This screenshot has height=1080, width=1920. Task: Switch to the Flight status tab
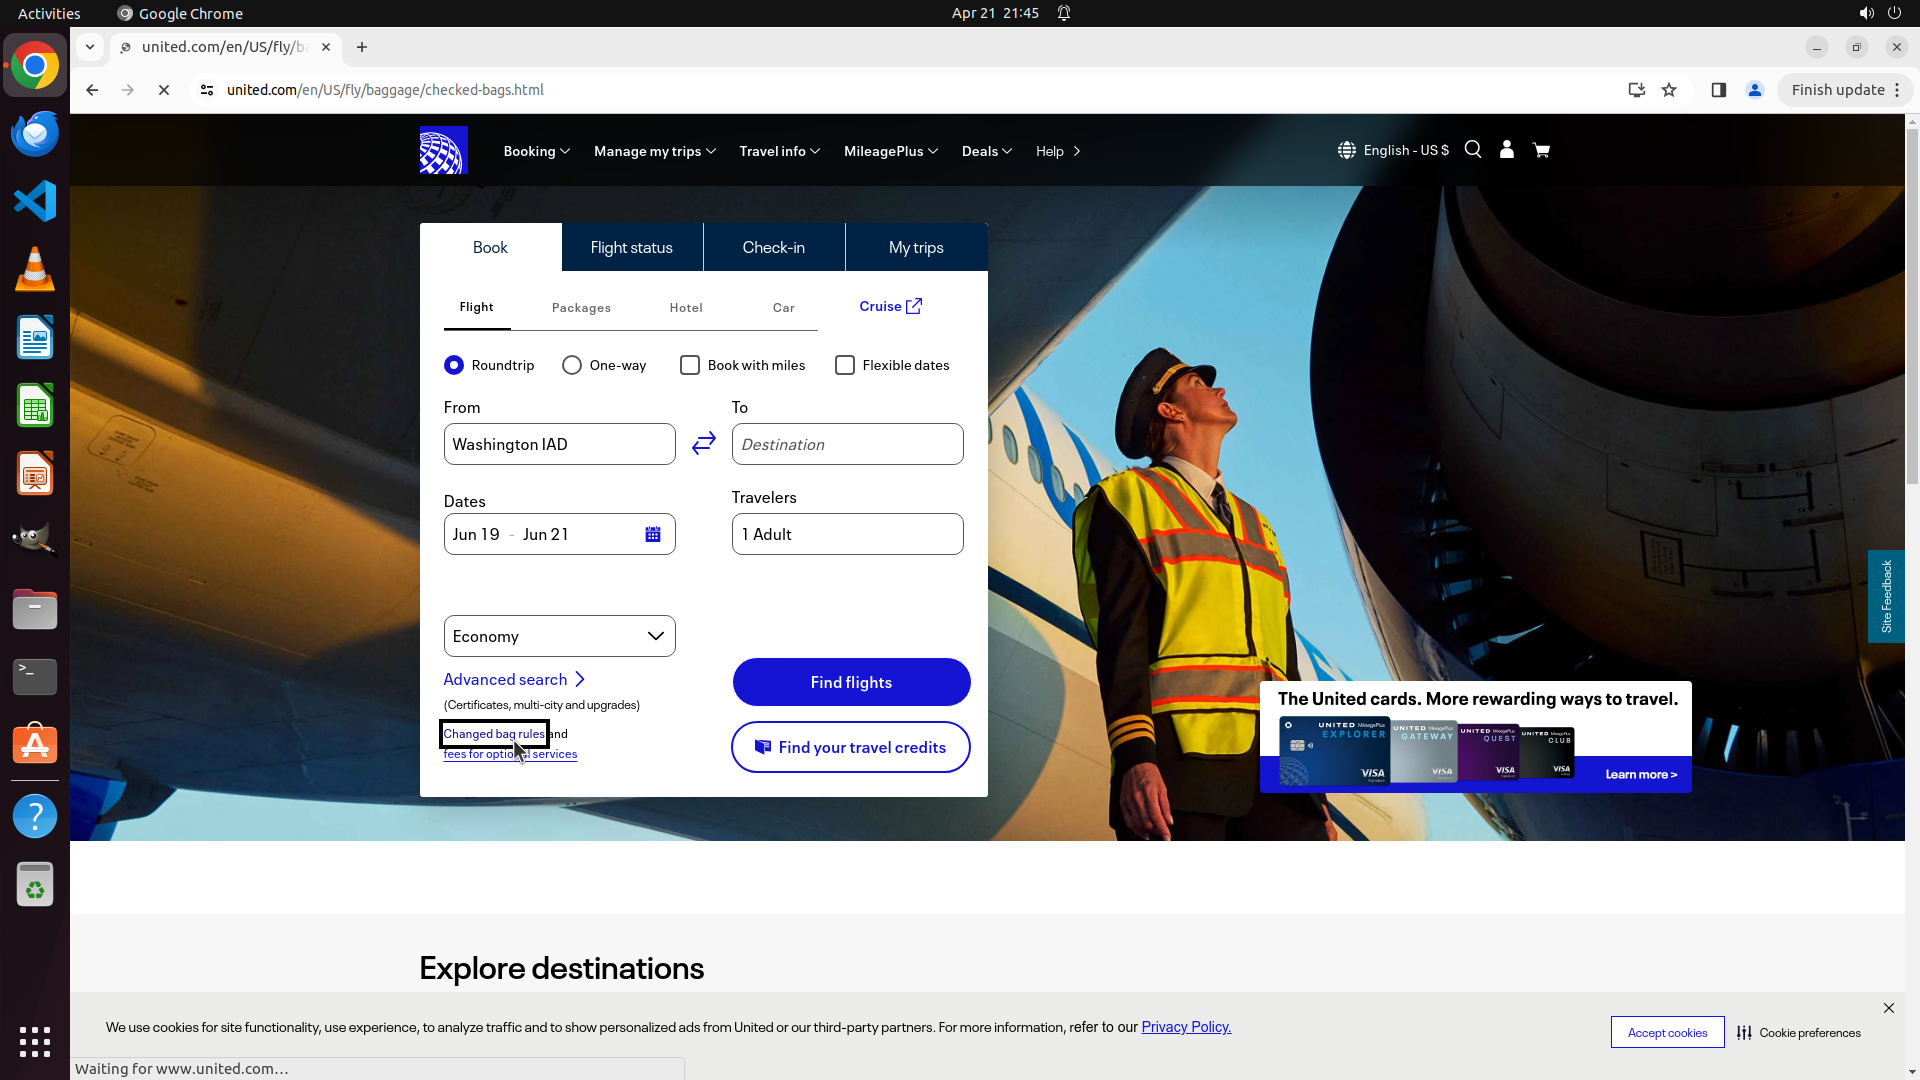tap(631, 247)
